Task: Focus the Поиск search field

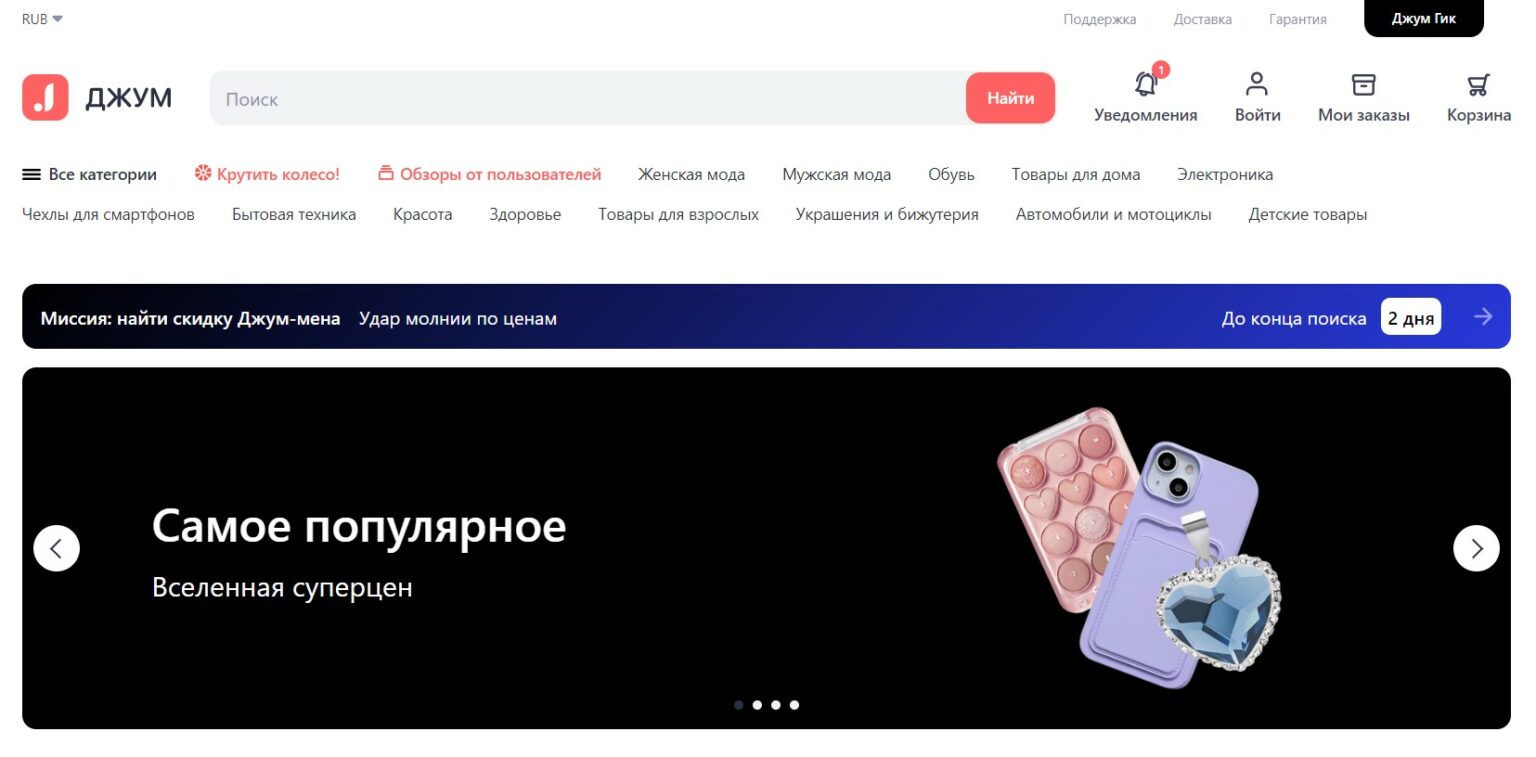Action: coord(588,98)
